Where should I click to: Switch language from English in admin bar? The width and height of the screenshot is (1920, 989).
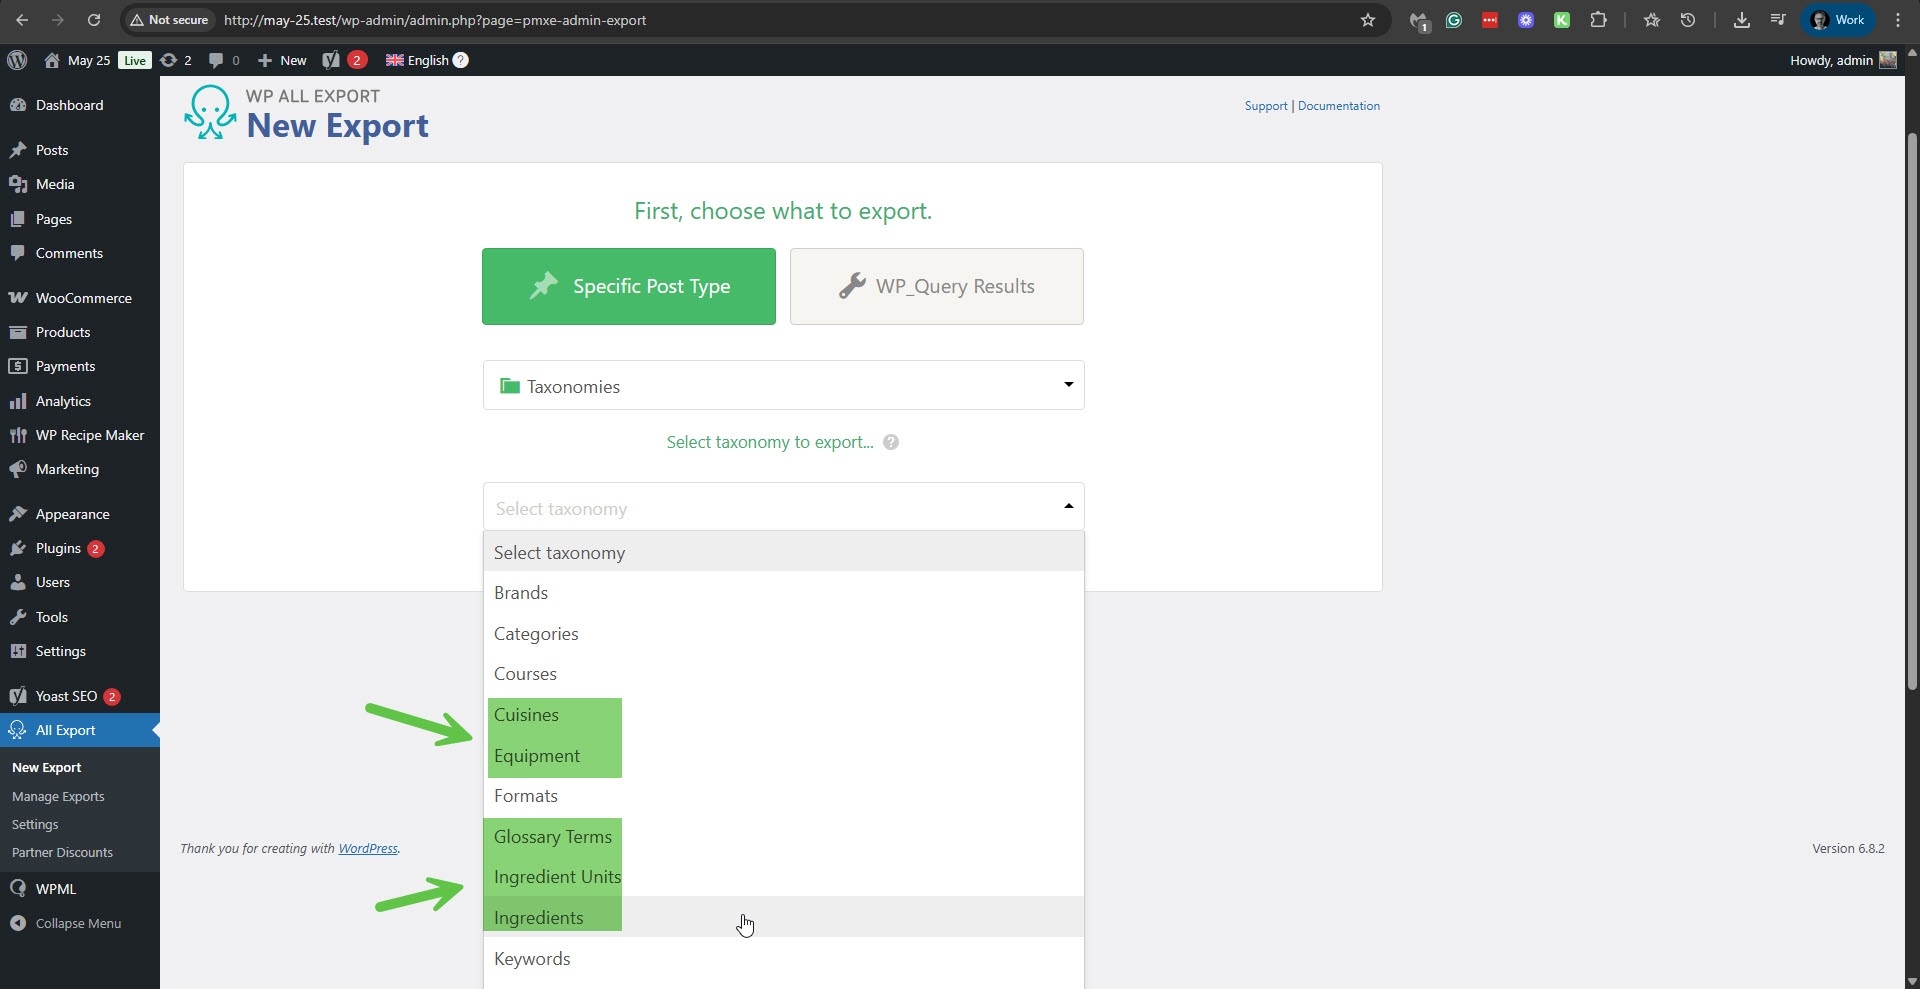tap(418, 60)
